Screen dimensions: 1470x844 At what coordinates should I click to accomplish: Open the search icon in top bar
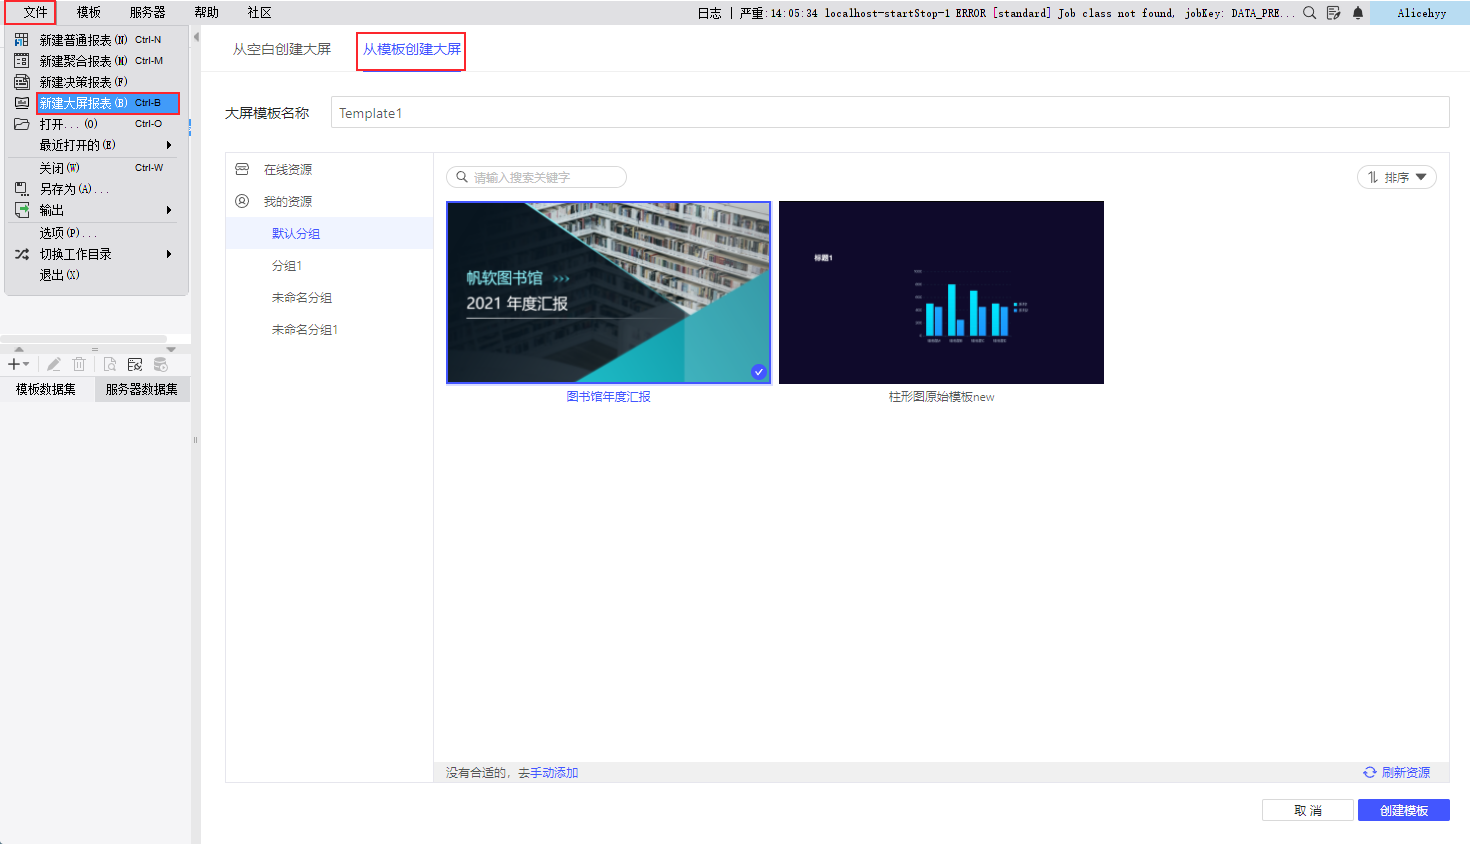click(x=1309, y=13)
